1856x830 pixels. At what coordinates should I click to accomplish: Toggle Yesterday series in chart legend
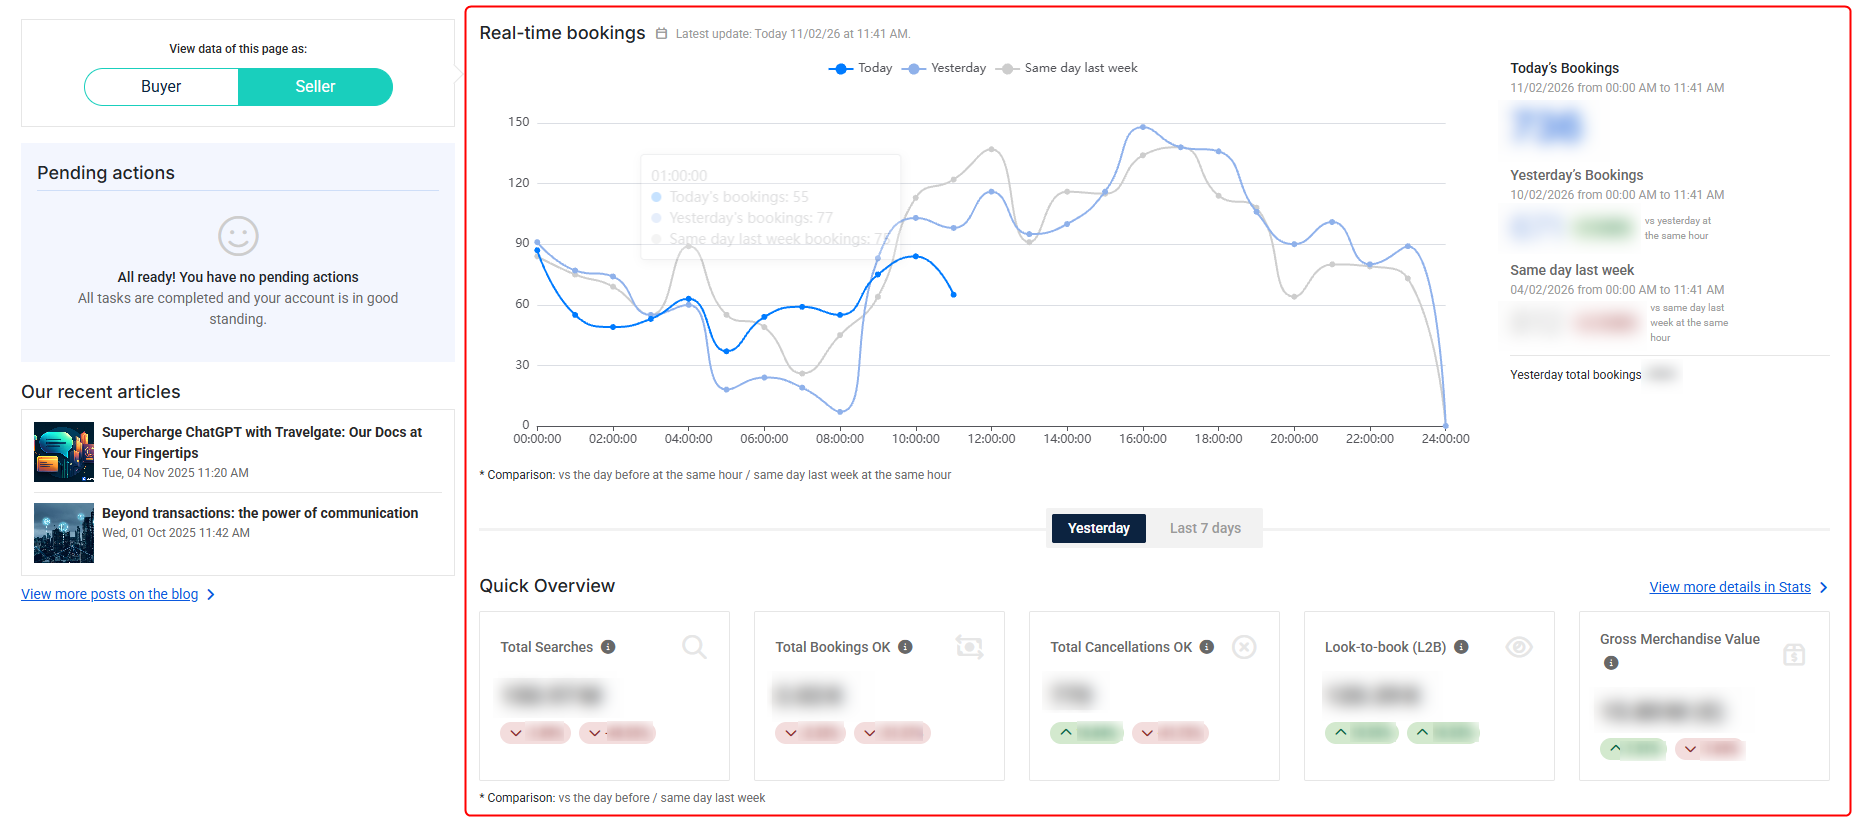coord(944,68)
